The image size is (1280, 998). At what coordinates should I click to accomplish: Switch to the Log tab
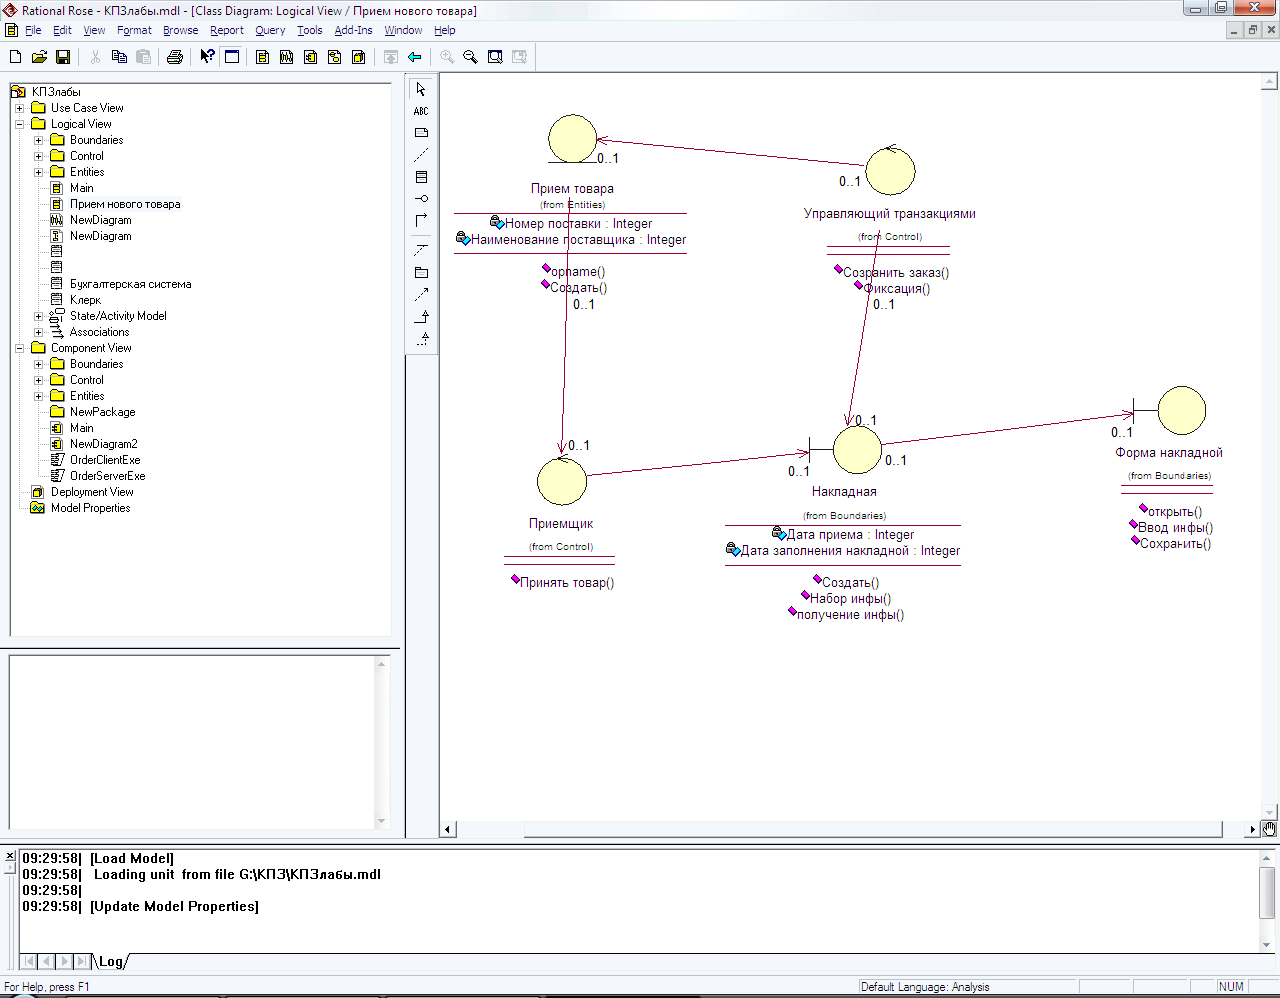point(110,961)
